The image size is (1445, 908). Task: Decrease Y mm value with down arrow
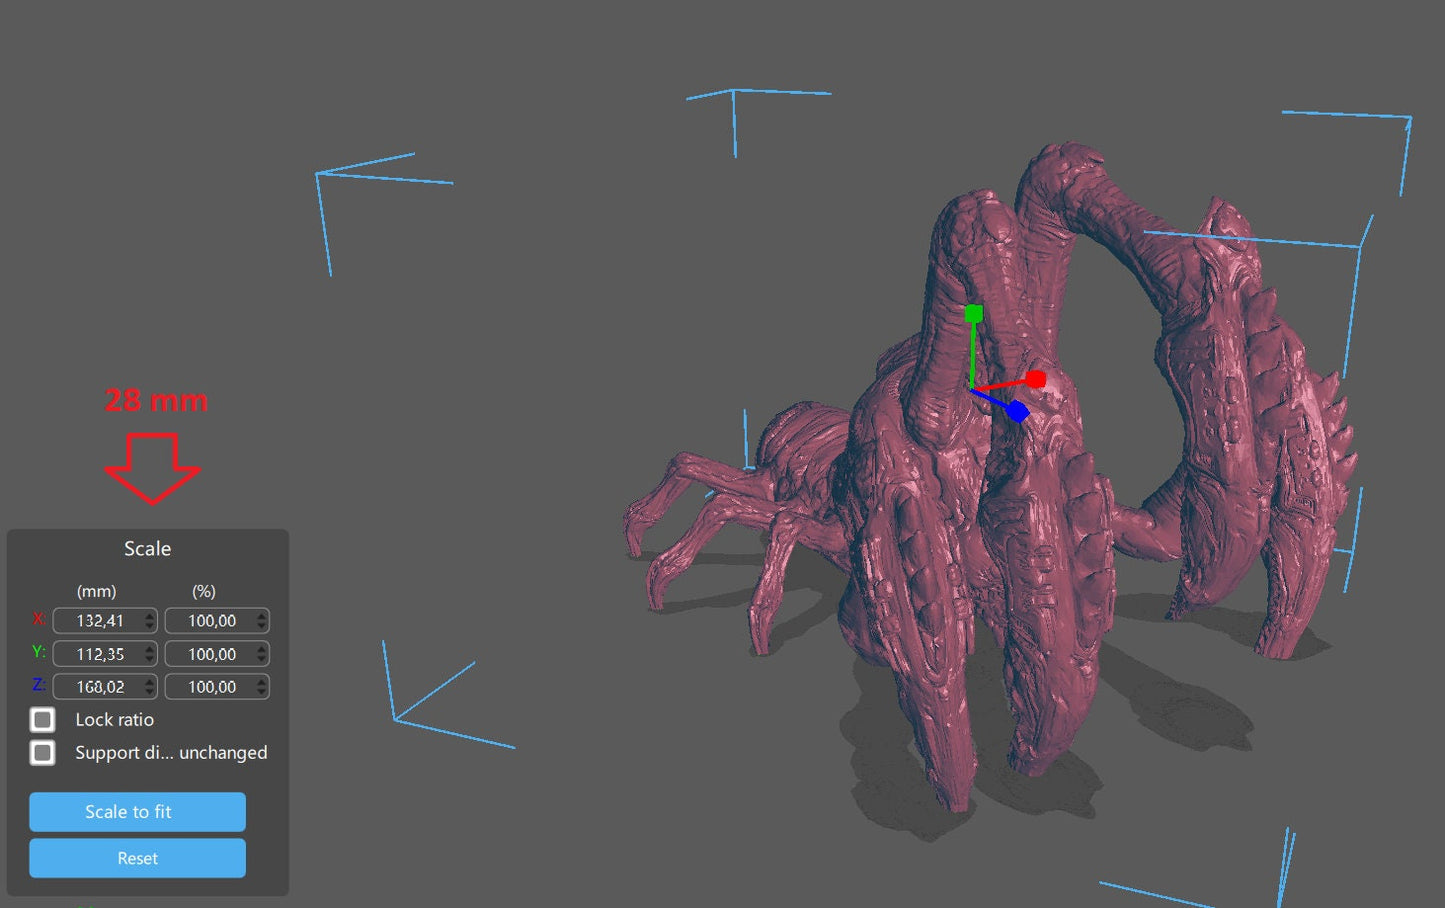pos(150,659)
